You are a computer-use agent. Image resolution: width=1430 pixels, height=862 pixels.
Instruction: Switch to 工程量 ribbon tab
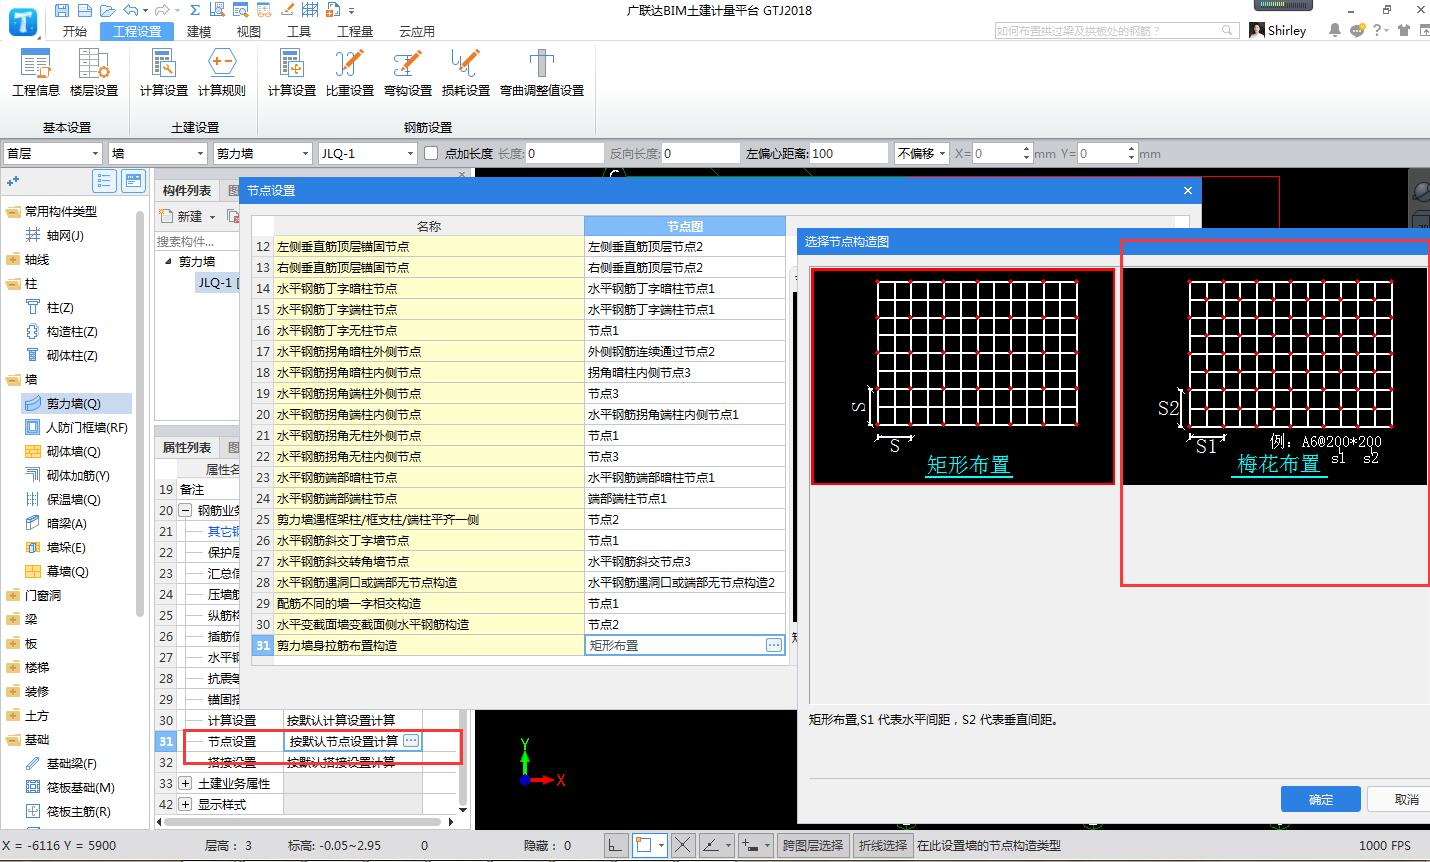tap(355, 31)
